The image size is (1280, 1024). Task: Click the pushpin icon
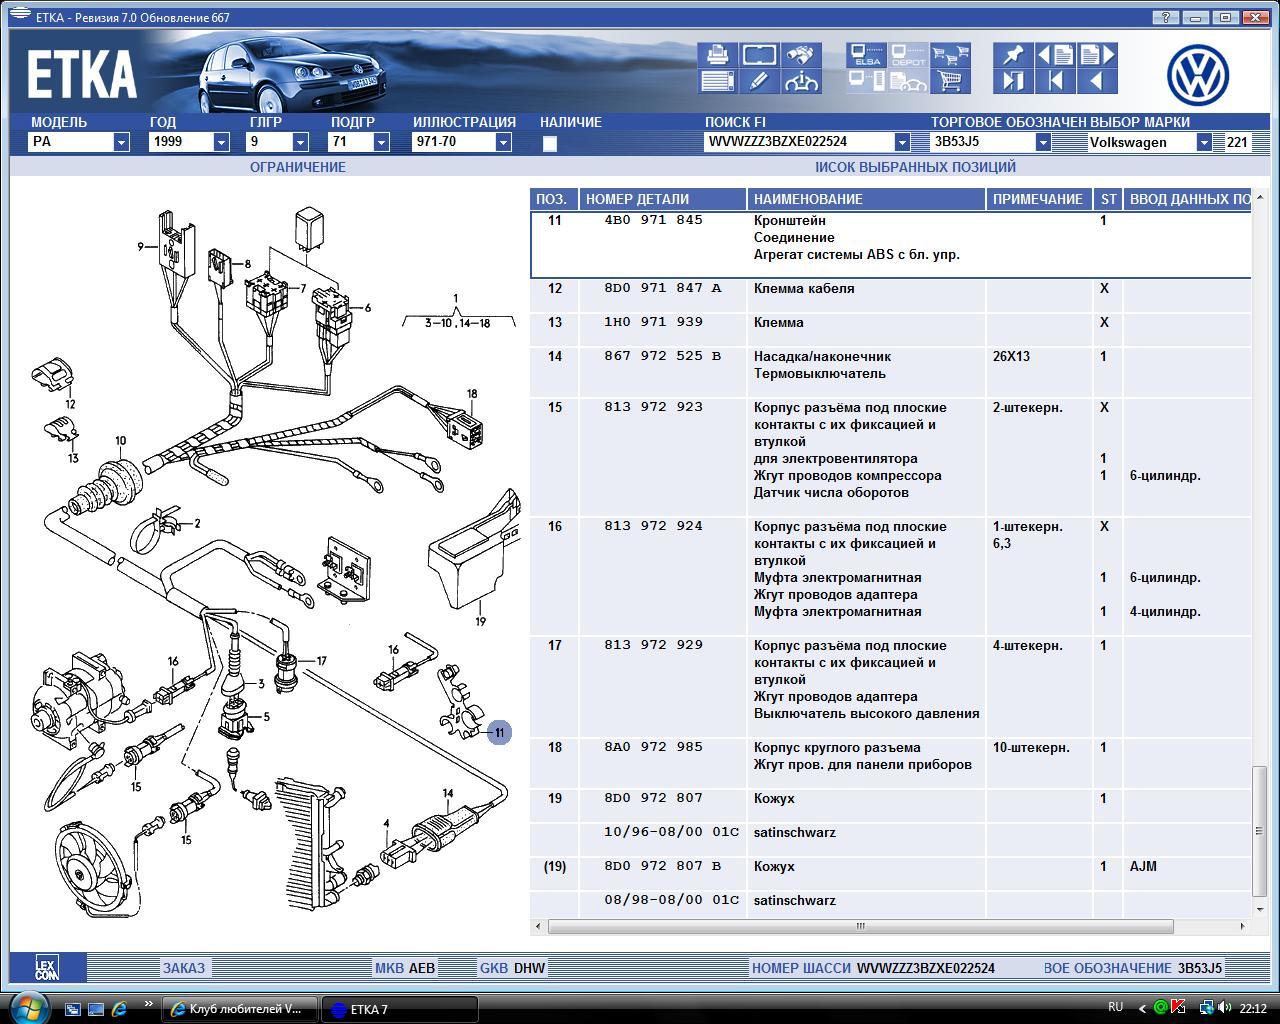(x=1013, y=55)
